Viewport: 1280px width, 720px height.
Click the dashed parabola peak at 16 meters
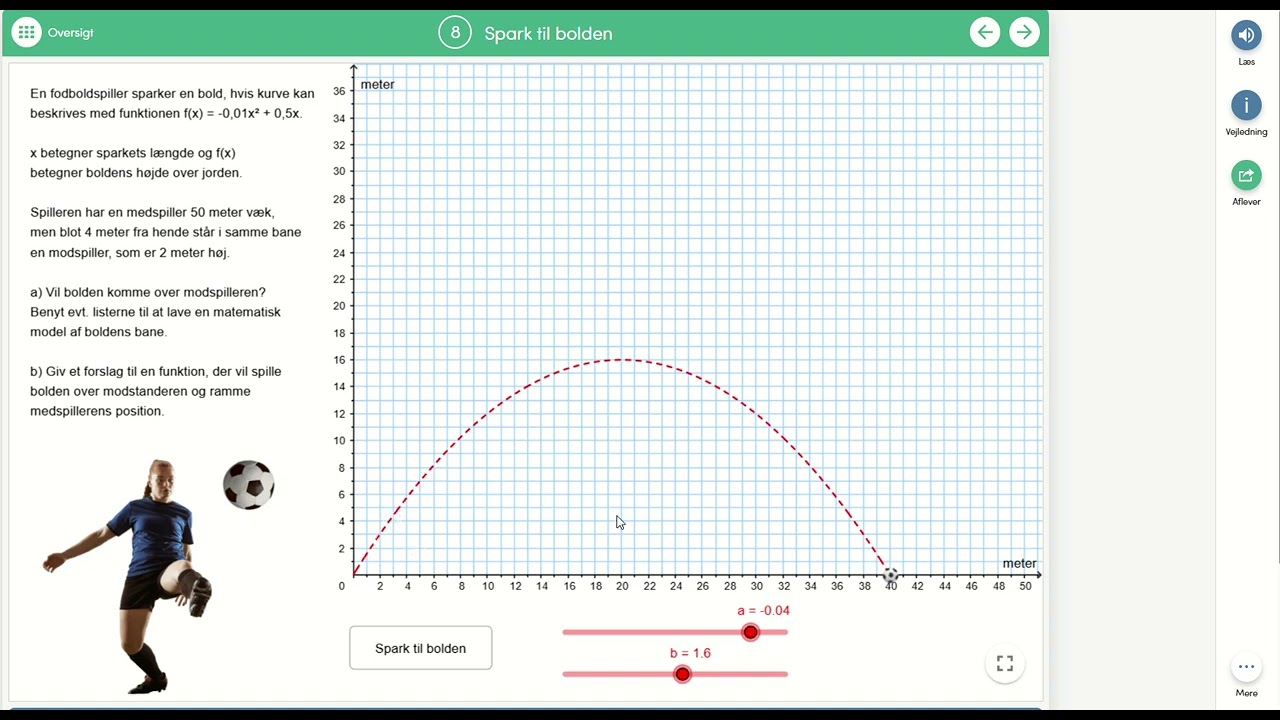coord(622,359)
